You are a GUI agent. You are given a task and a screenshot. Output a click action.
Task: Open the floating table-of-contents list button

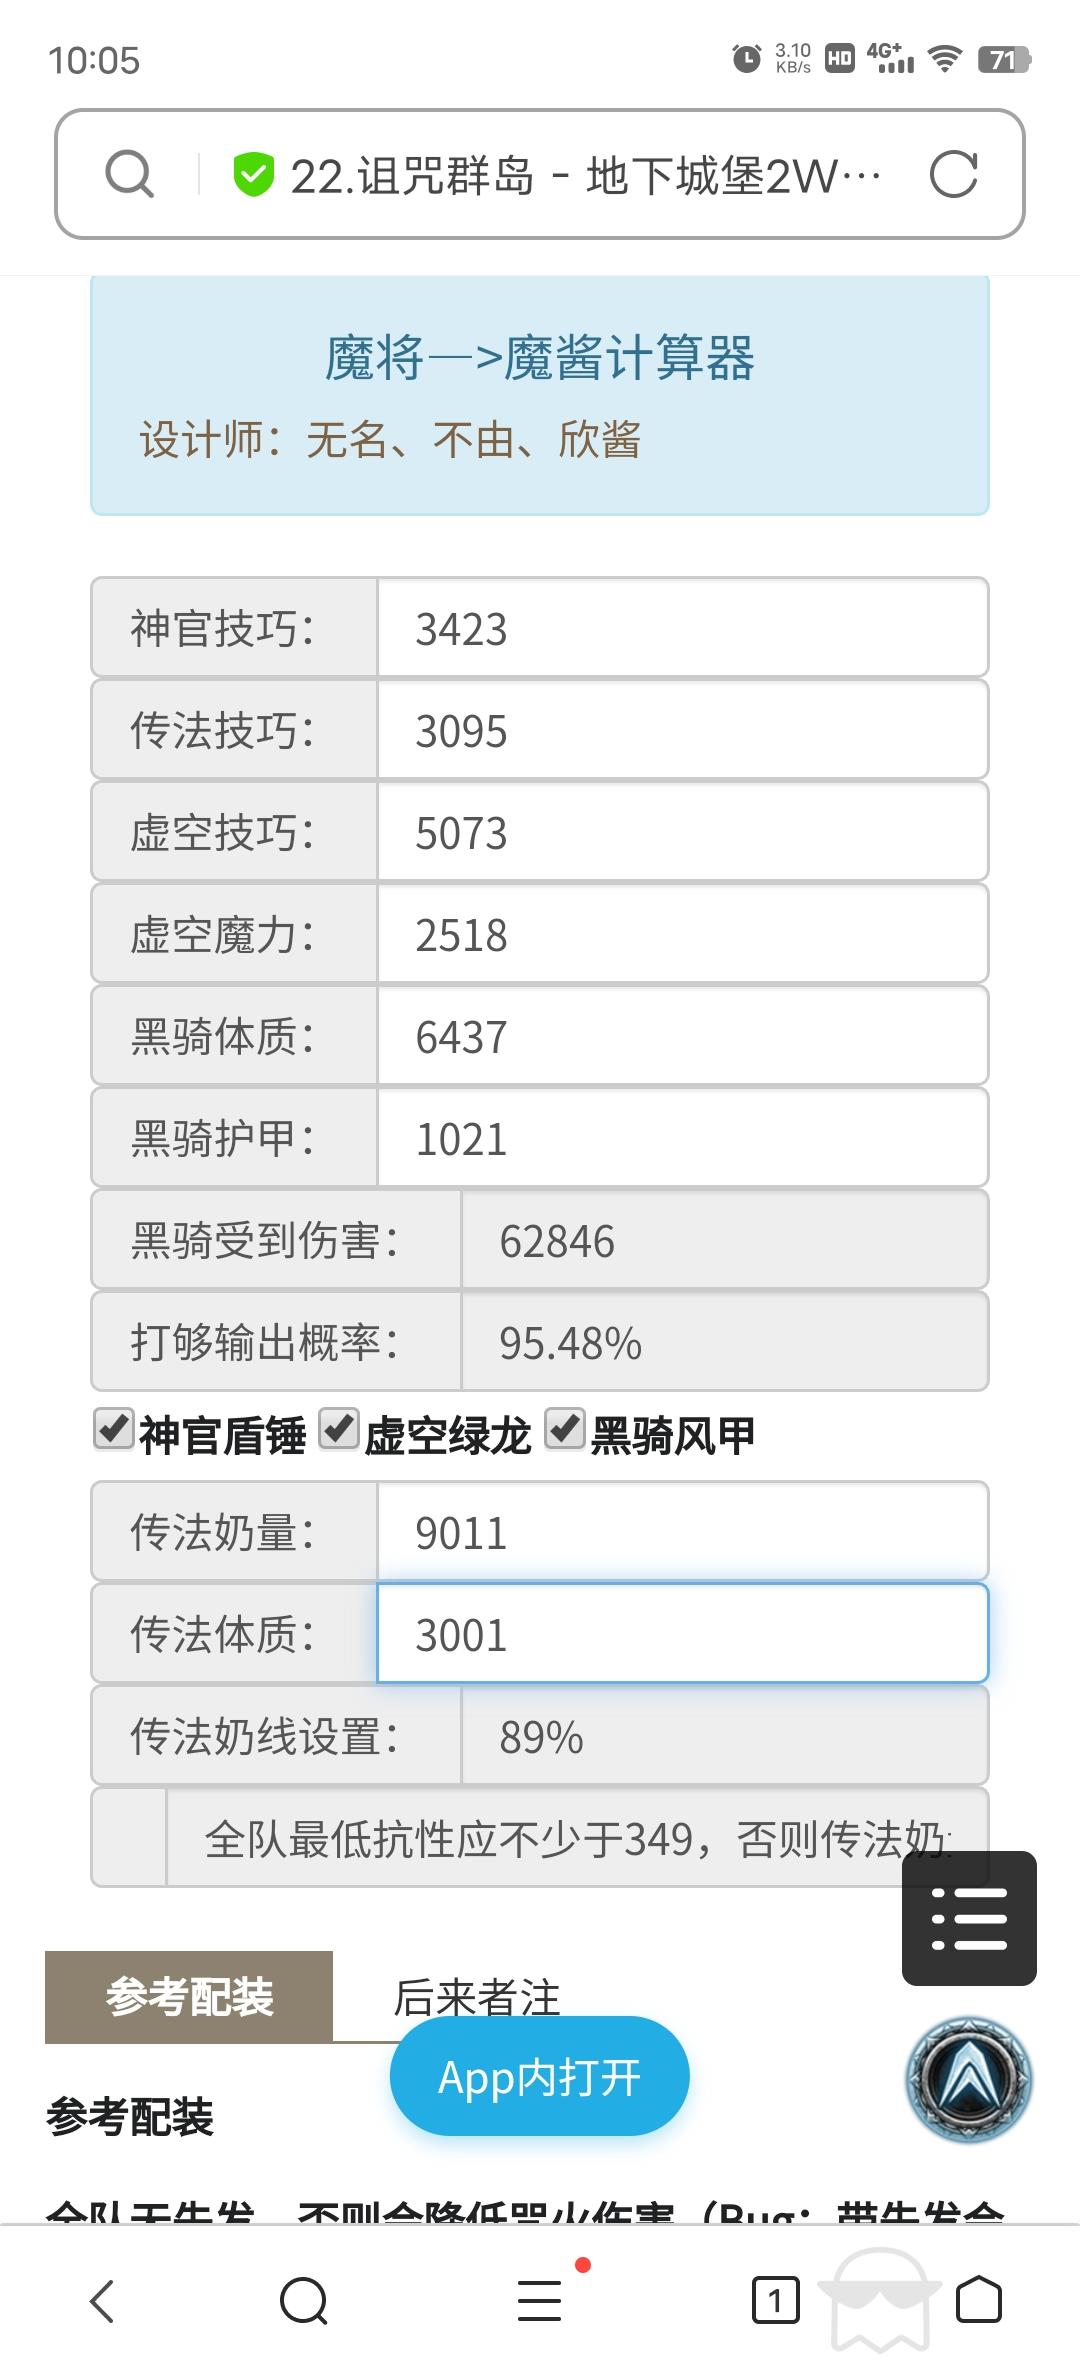[968, 1918]
